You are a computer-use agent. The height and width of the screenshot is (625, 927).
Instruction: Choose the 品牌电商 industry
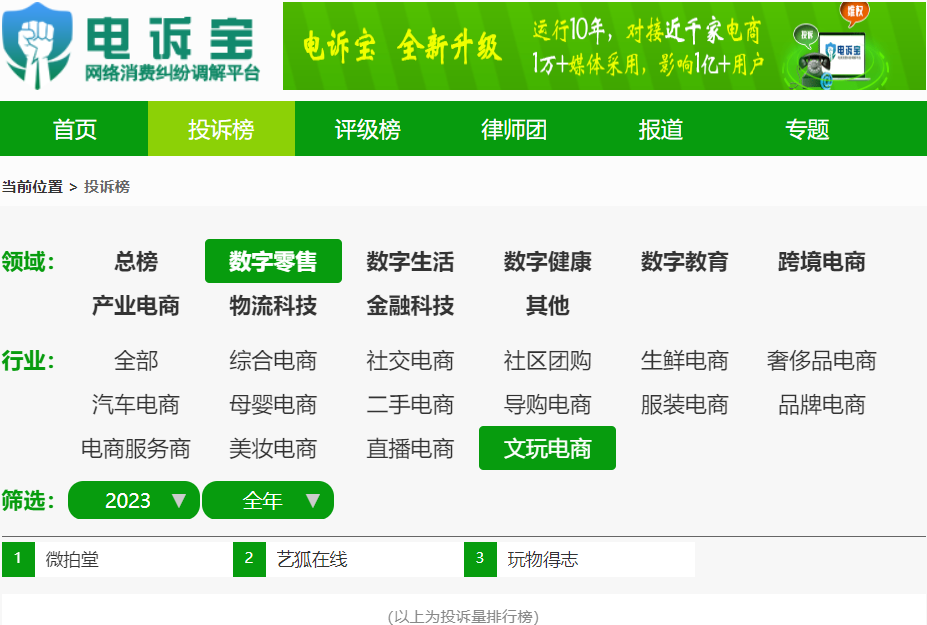tap(822, 405)
